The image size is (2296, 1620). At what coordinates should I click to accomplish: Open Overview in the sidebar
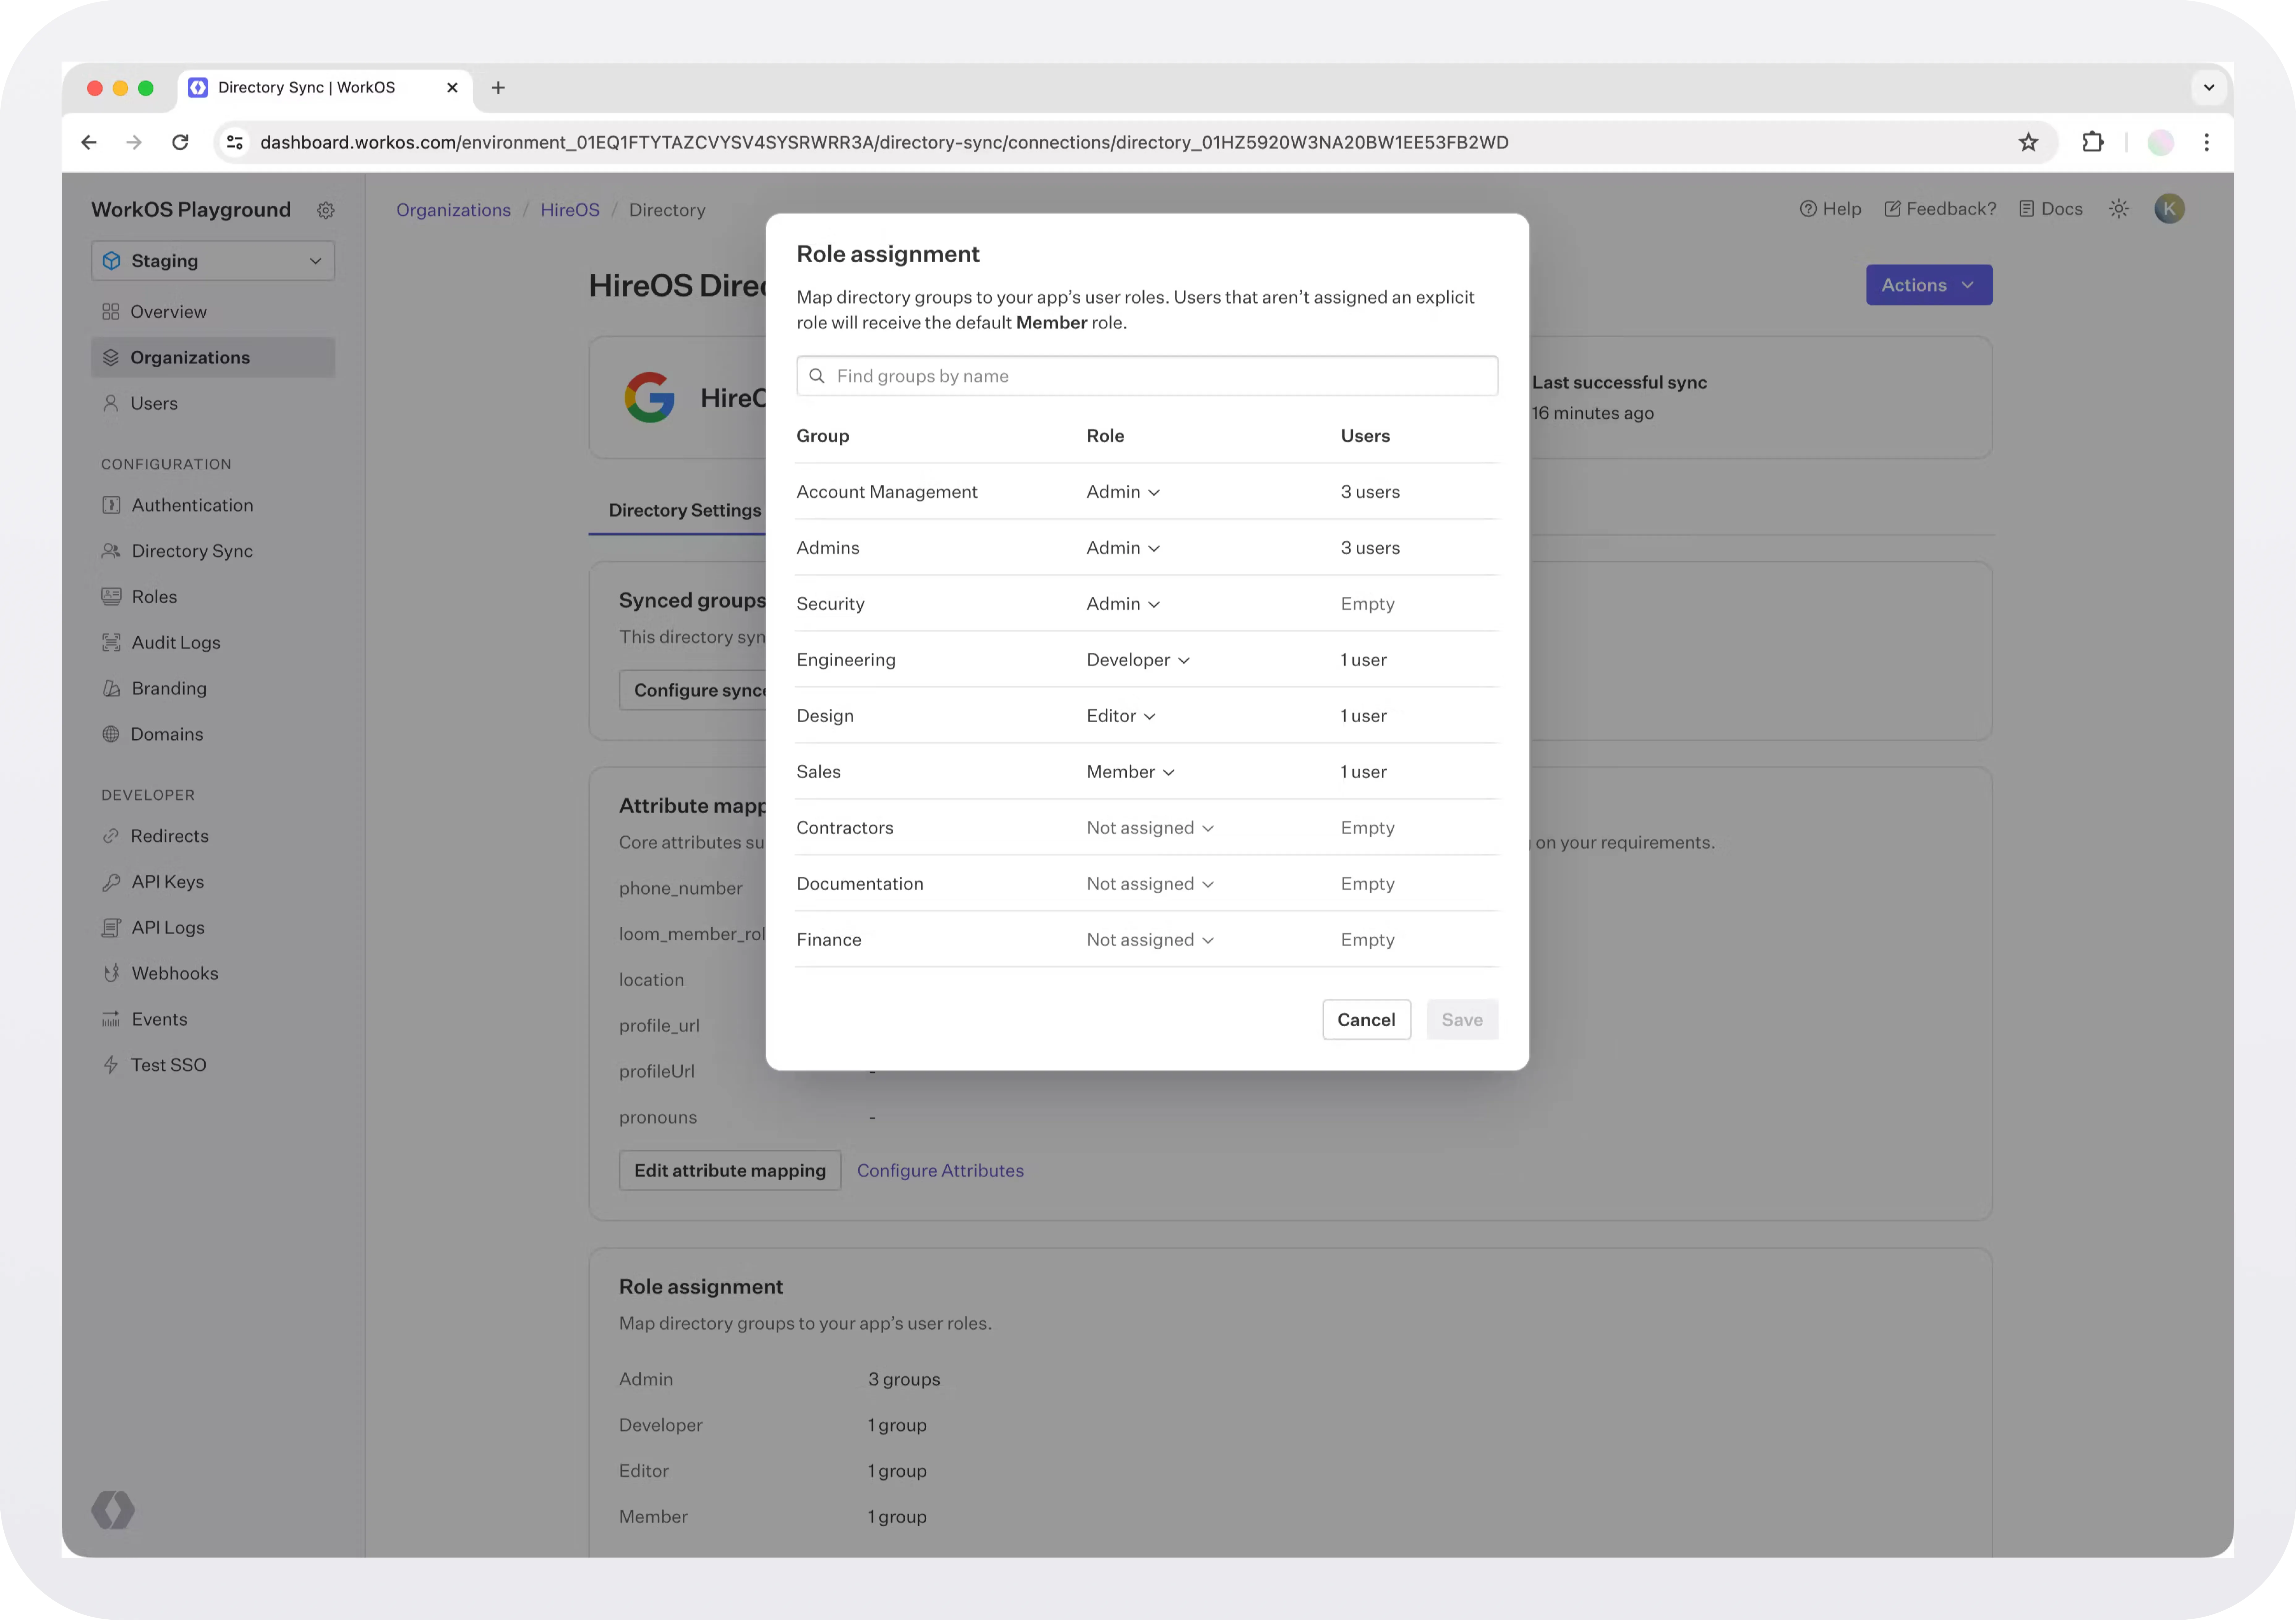(x=213, y=312)
